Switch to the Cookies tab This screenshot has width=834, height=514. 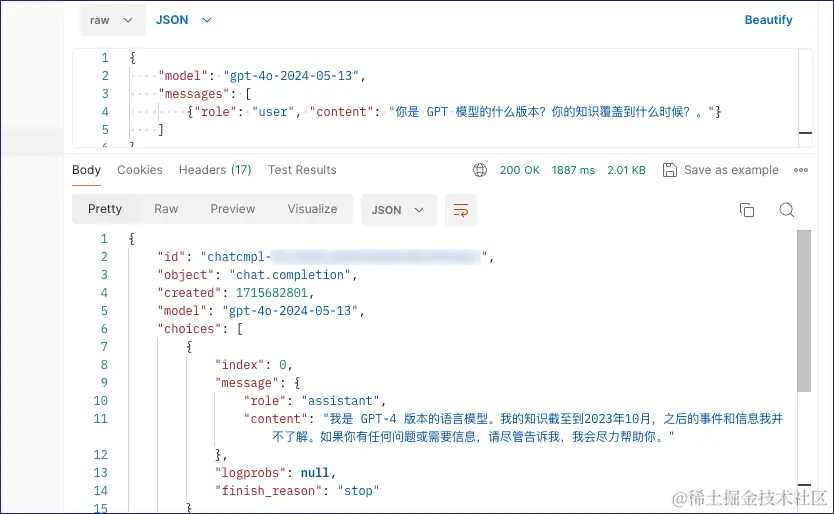[x=139, y=170]
